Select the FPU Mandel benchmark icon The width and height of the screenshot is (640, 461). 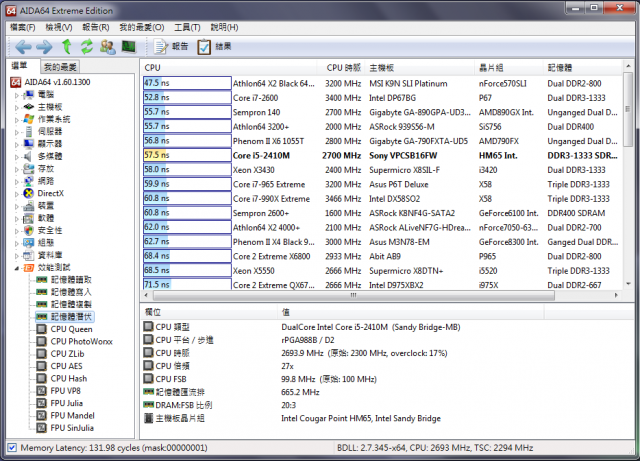pos(41,415)
